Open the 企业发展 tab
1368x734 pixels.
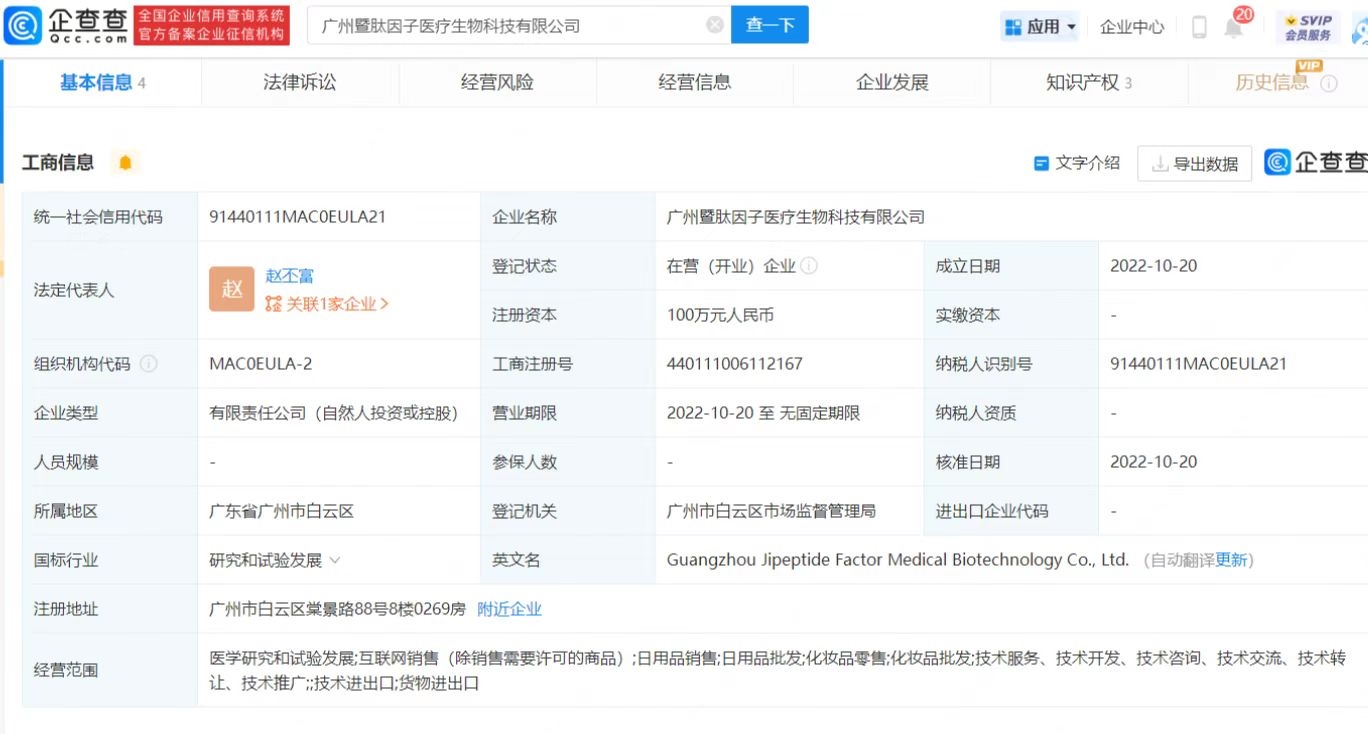(x=892, y=83)
